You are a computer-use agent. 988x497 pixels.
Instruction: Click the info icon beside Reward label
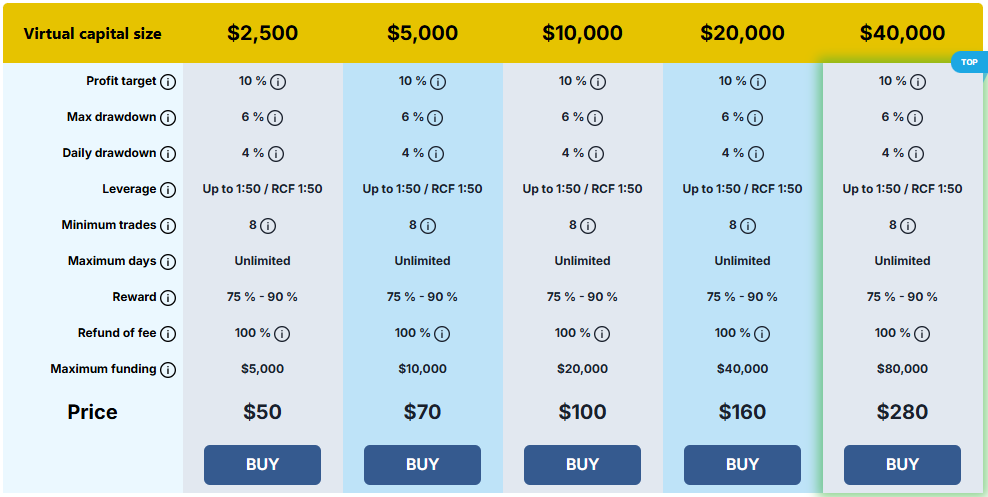[168, 298]
